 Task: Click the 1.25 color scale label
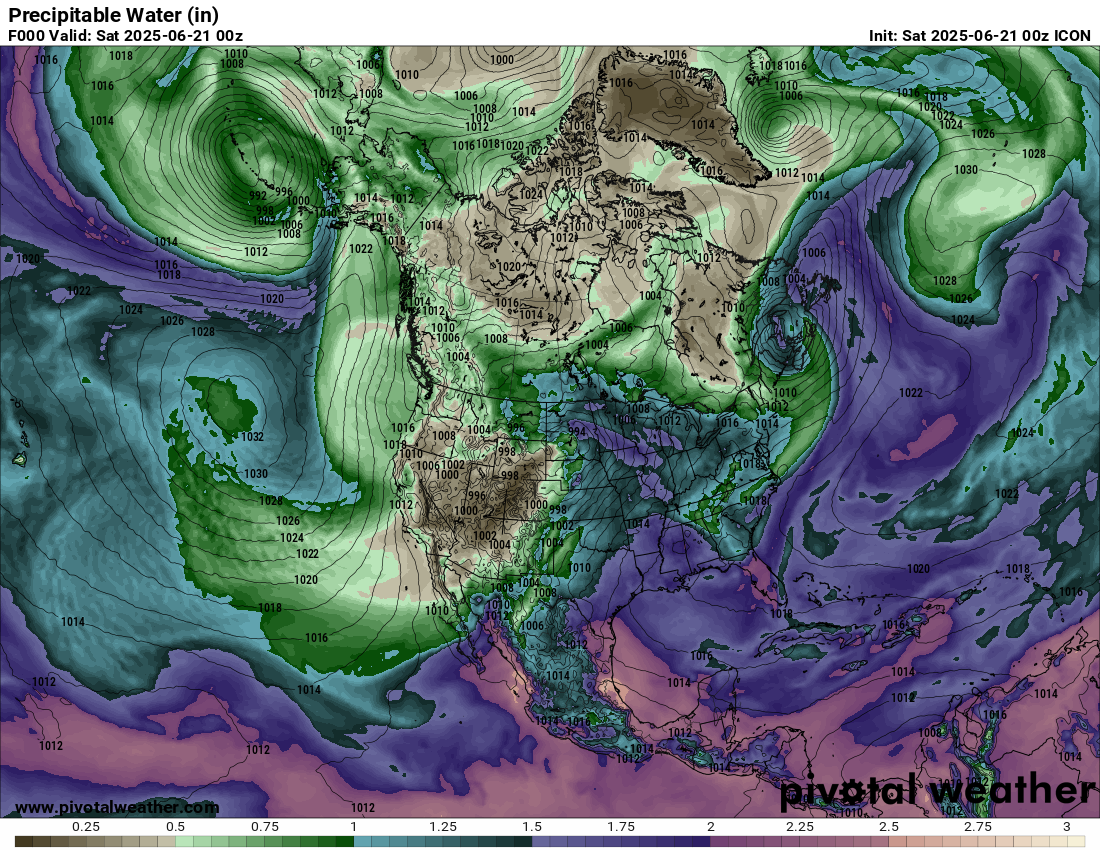click(443, 827)
